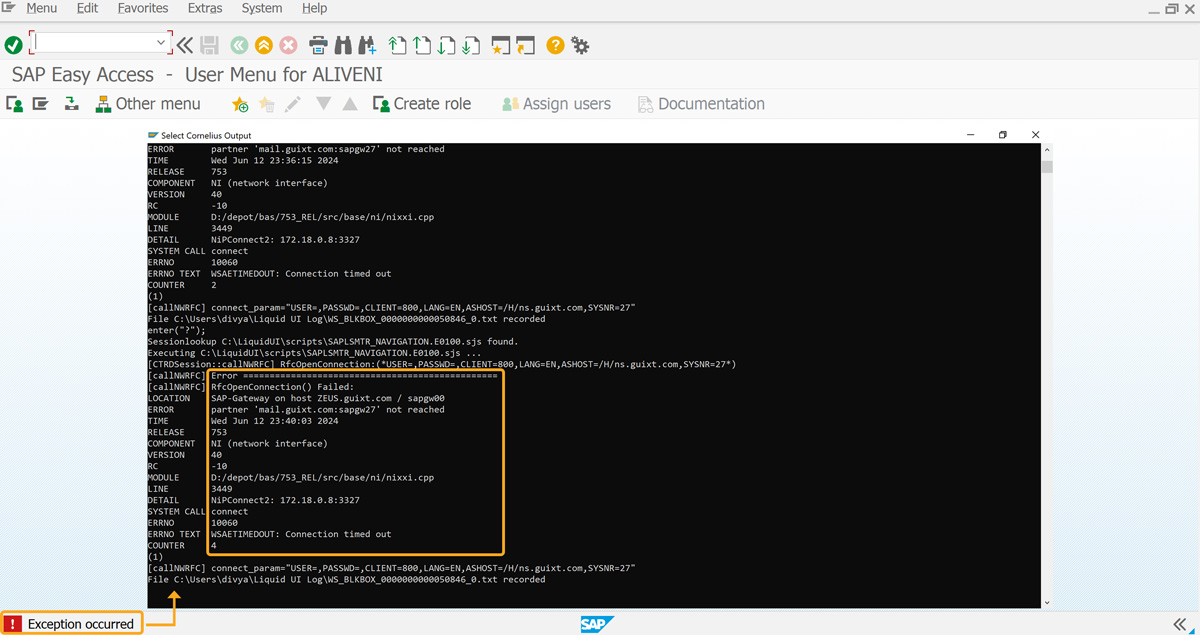Open the Favorites menu
The height and width of the screenshot is (635, 1200).
click(x=143, y=8)
